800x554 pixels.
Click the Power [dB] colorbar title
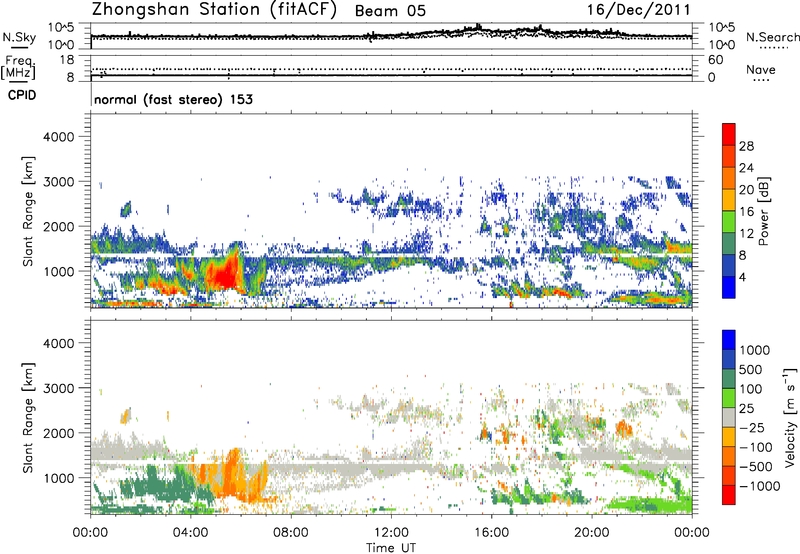(x=763, y=211)
